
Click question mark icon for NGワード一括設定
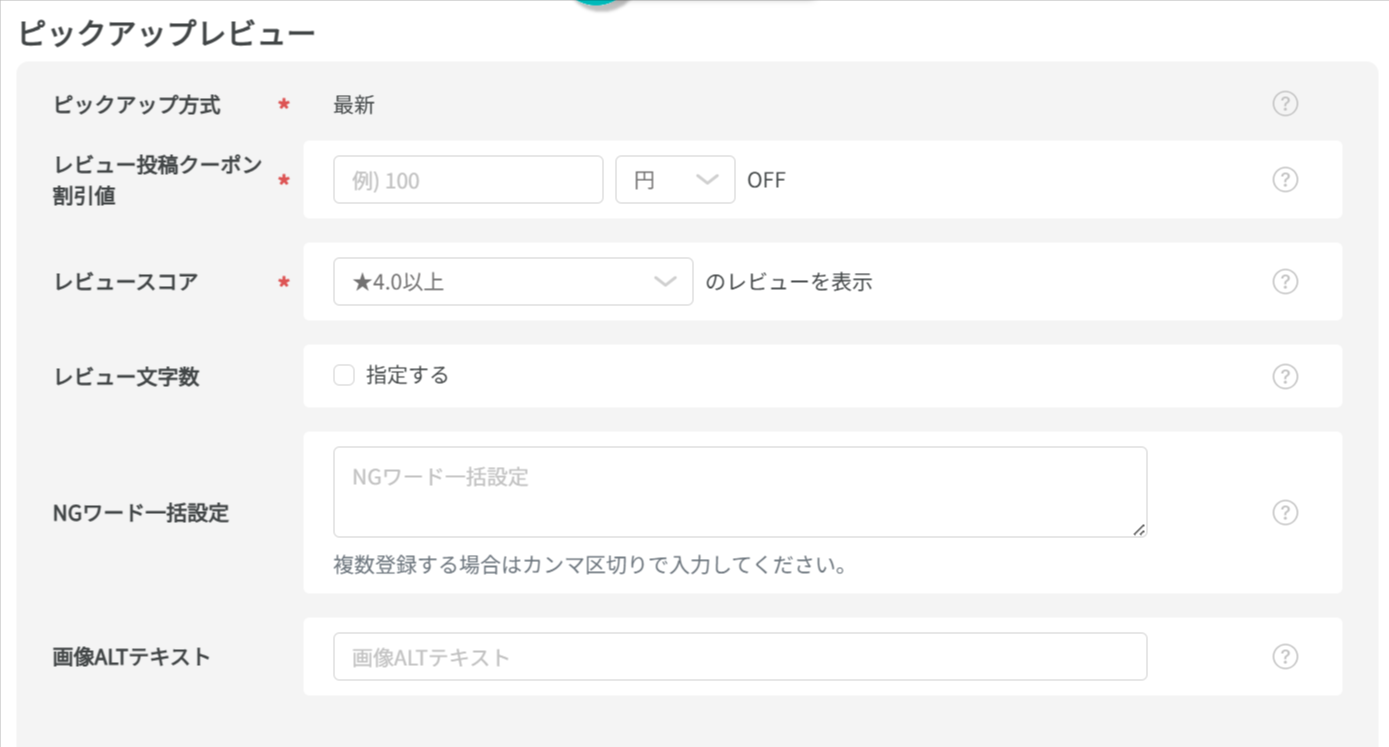tap(1285, 513)
